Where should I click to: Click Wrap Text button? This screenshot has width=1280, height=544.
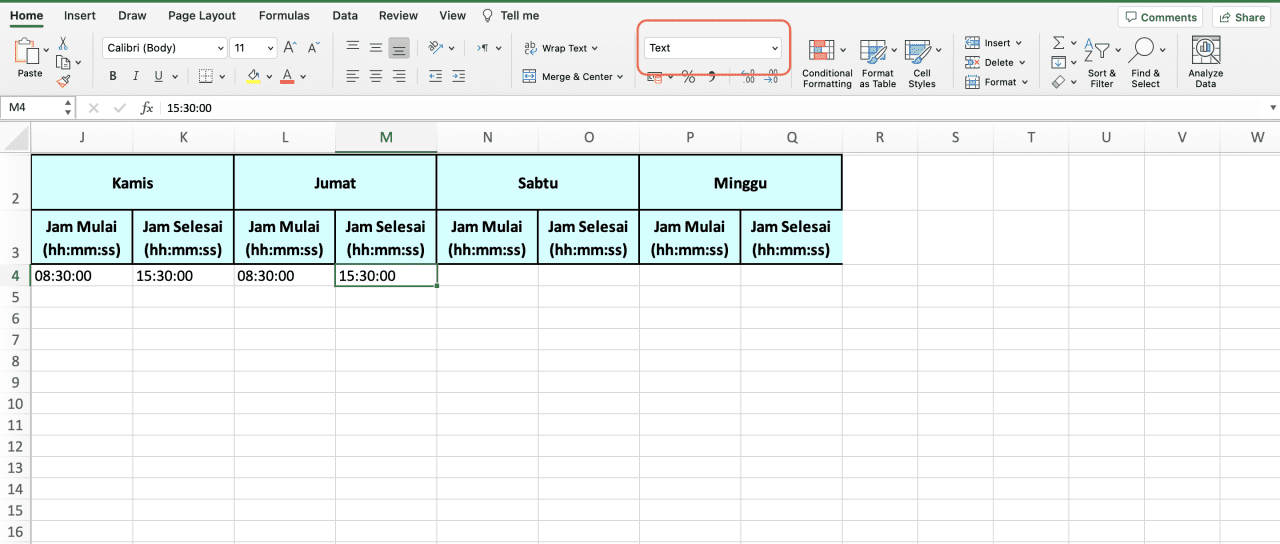click(560, 48)
